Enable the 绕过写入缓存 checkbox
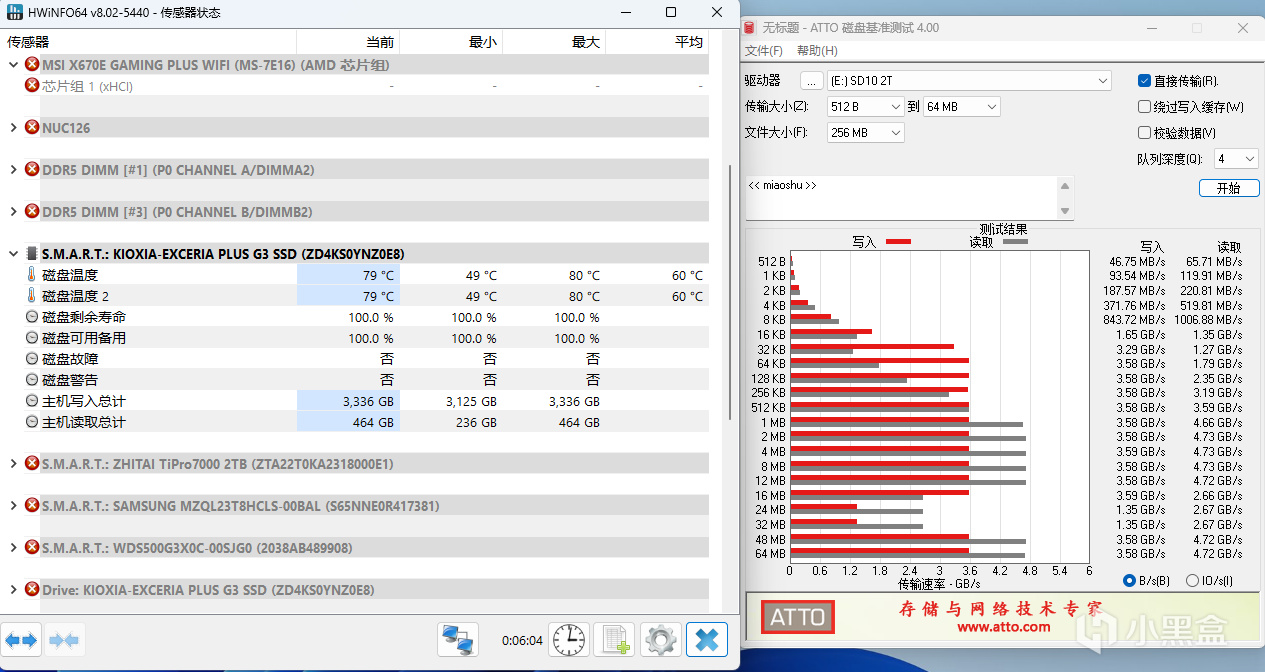The height and width of the screenshot is (672, 1265). coord(1145,107)
